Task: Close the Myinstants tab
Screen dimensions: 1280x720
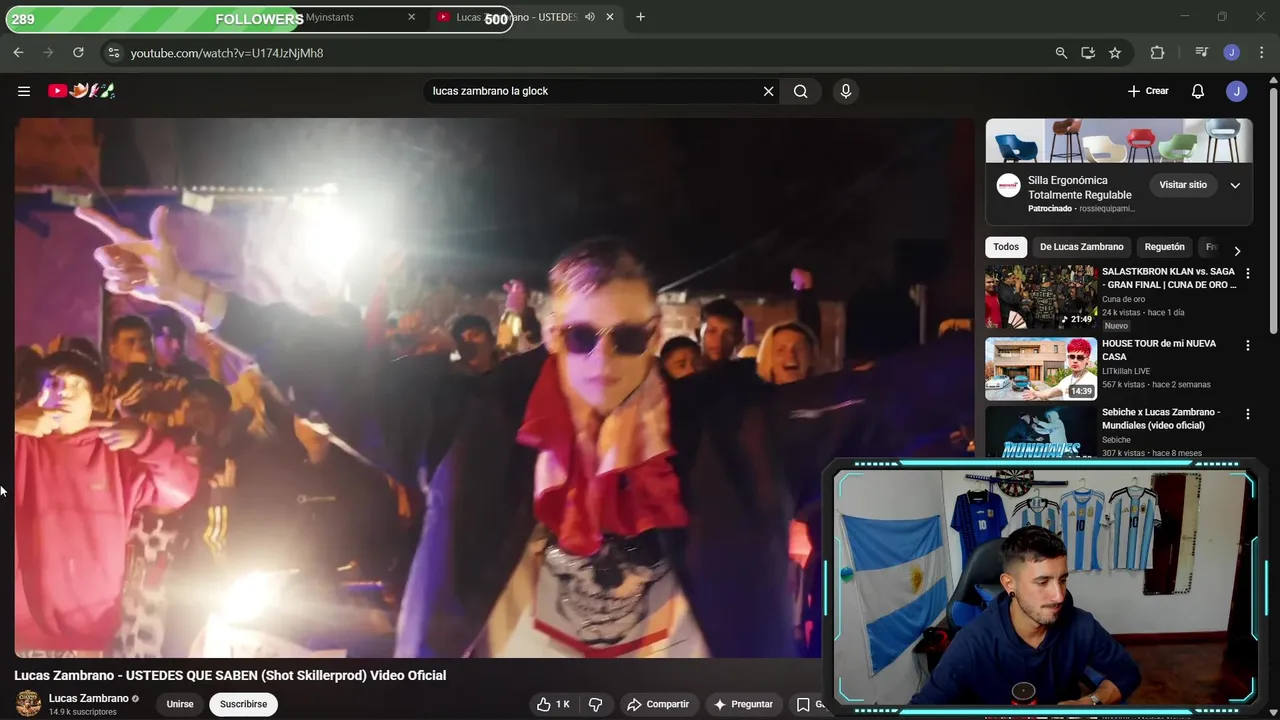Action: tap(411, 17)
